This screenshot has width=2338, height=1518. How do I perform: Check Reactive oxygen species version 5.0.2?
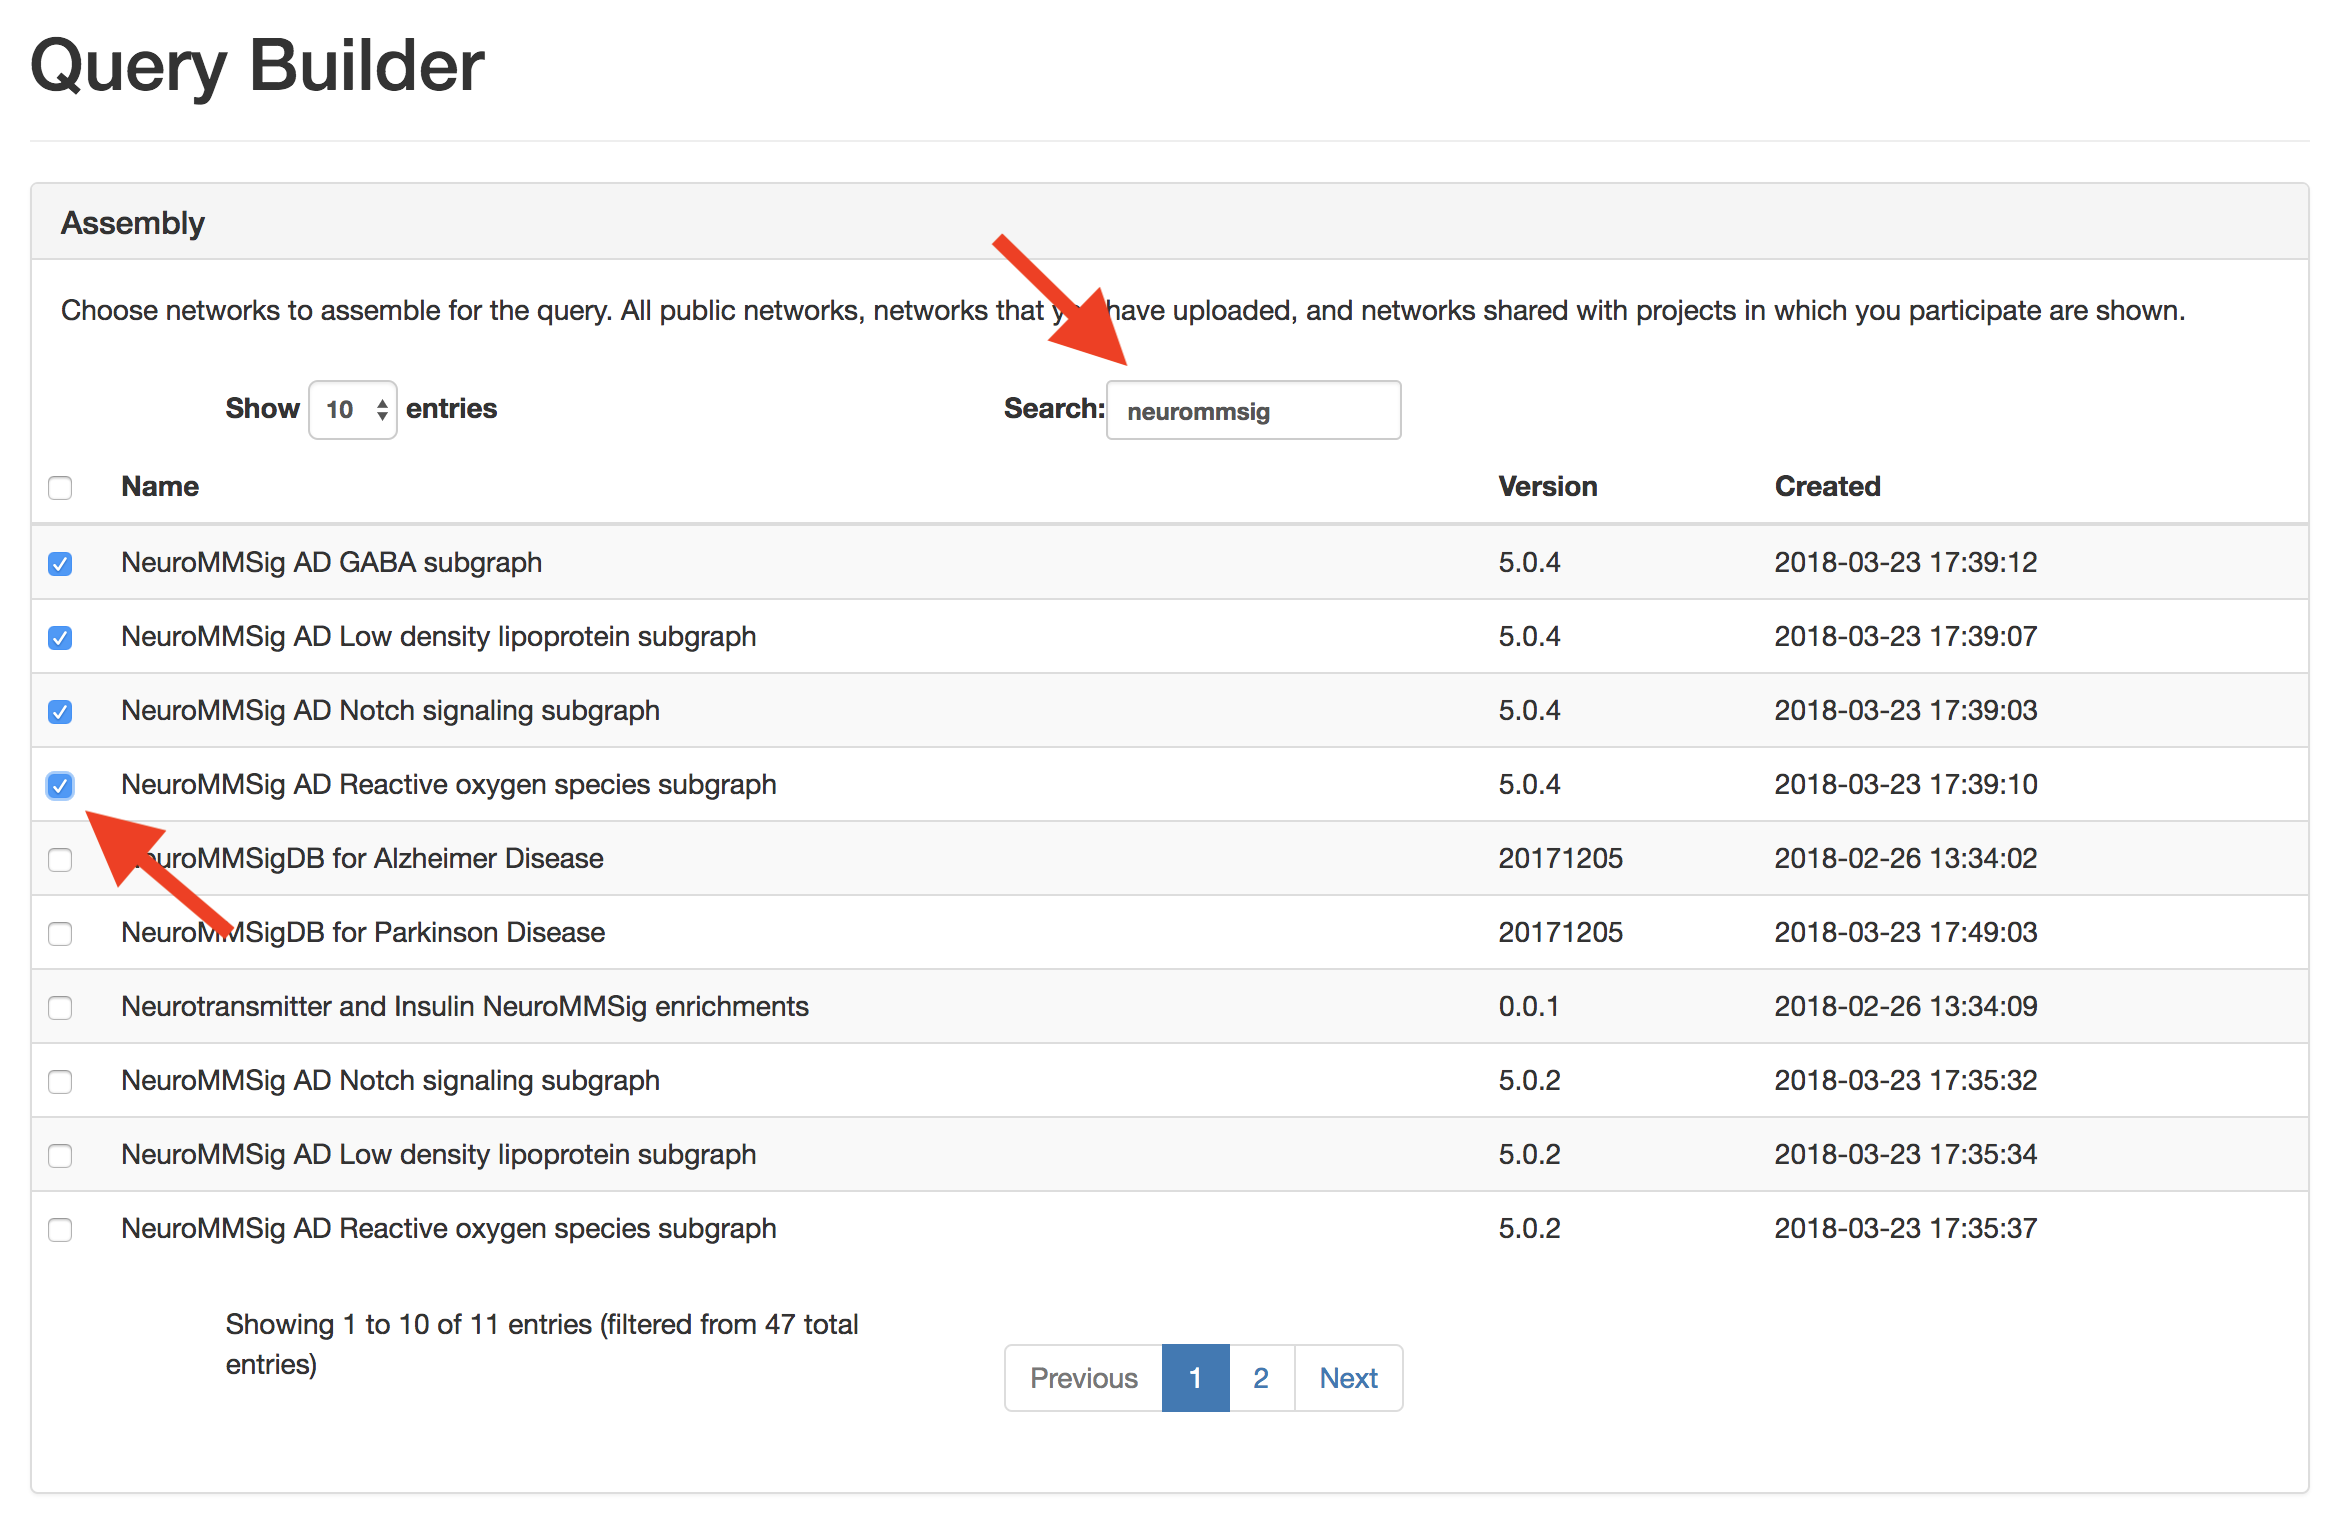[x=60, y=1230]
